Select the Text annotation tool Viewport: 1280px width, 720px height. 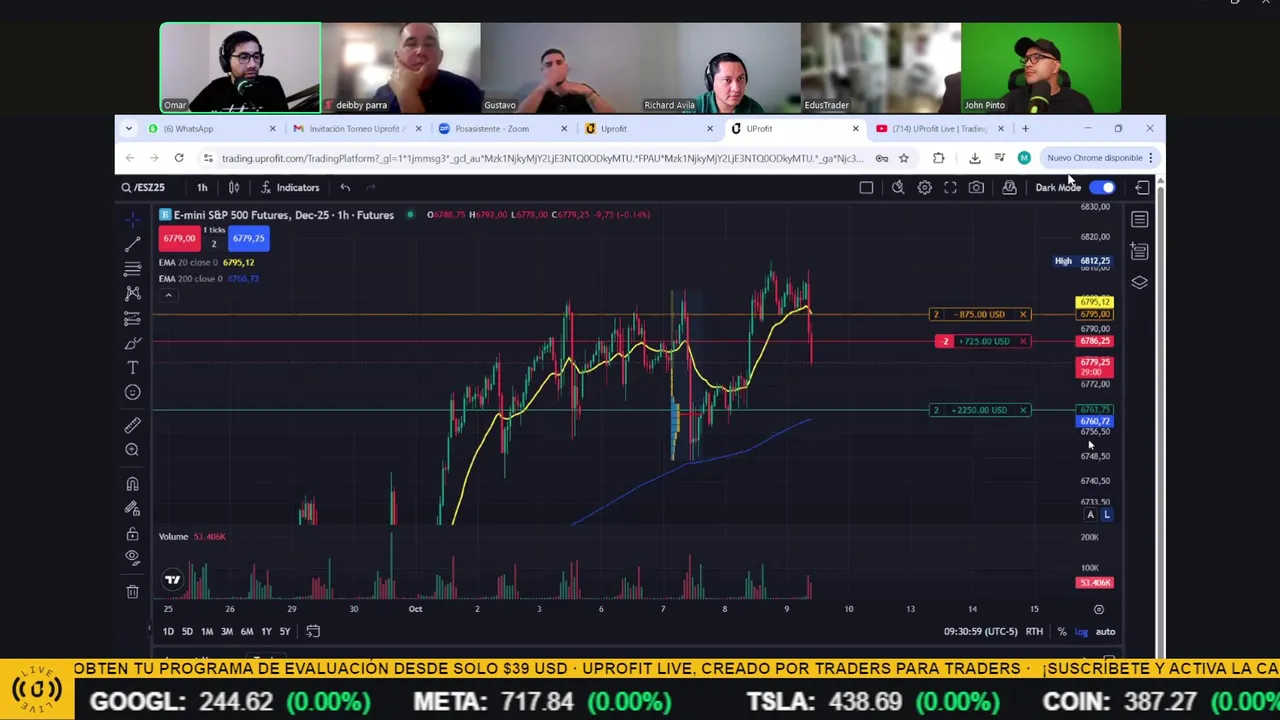click(132, 368)
